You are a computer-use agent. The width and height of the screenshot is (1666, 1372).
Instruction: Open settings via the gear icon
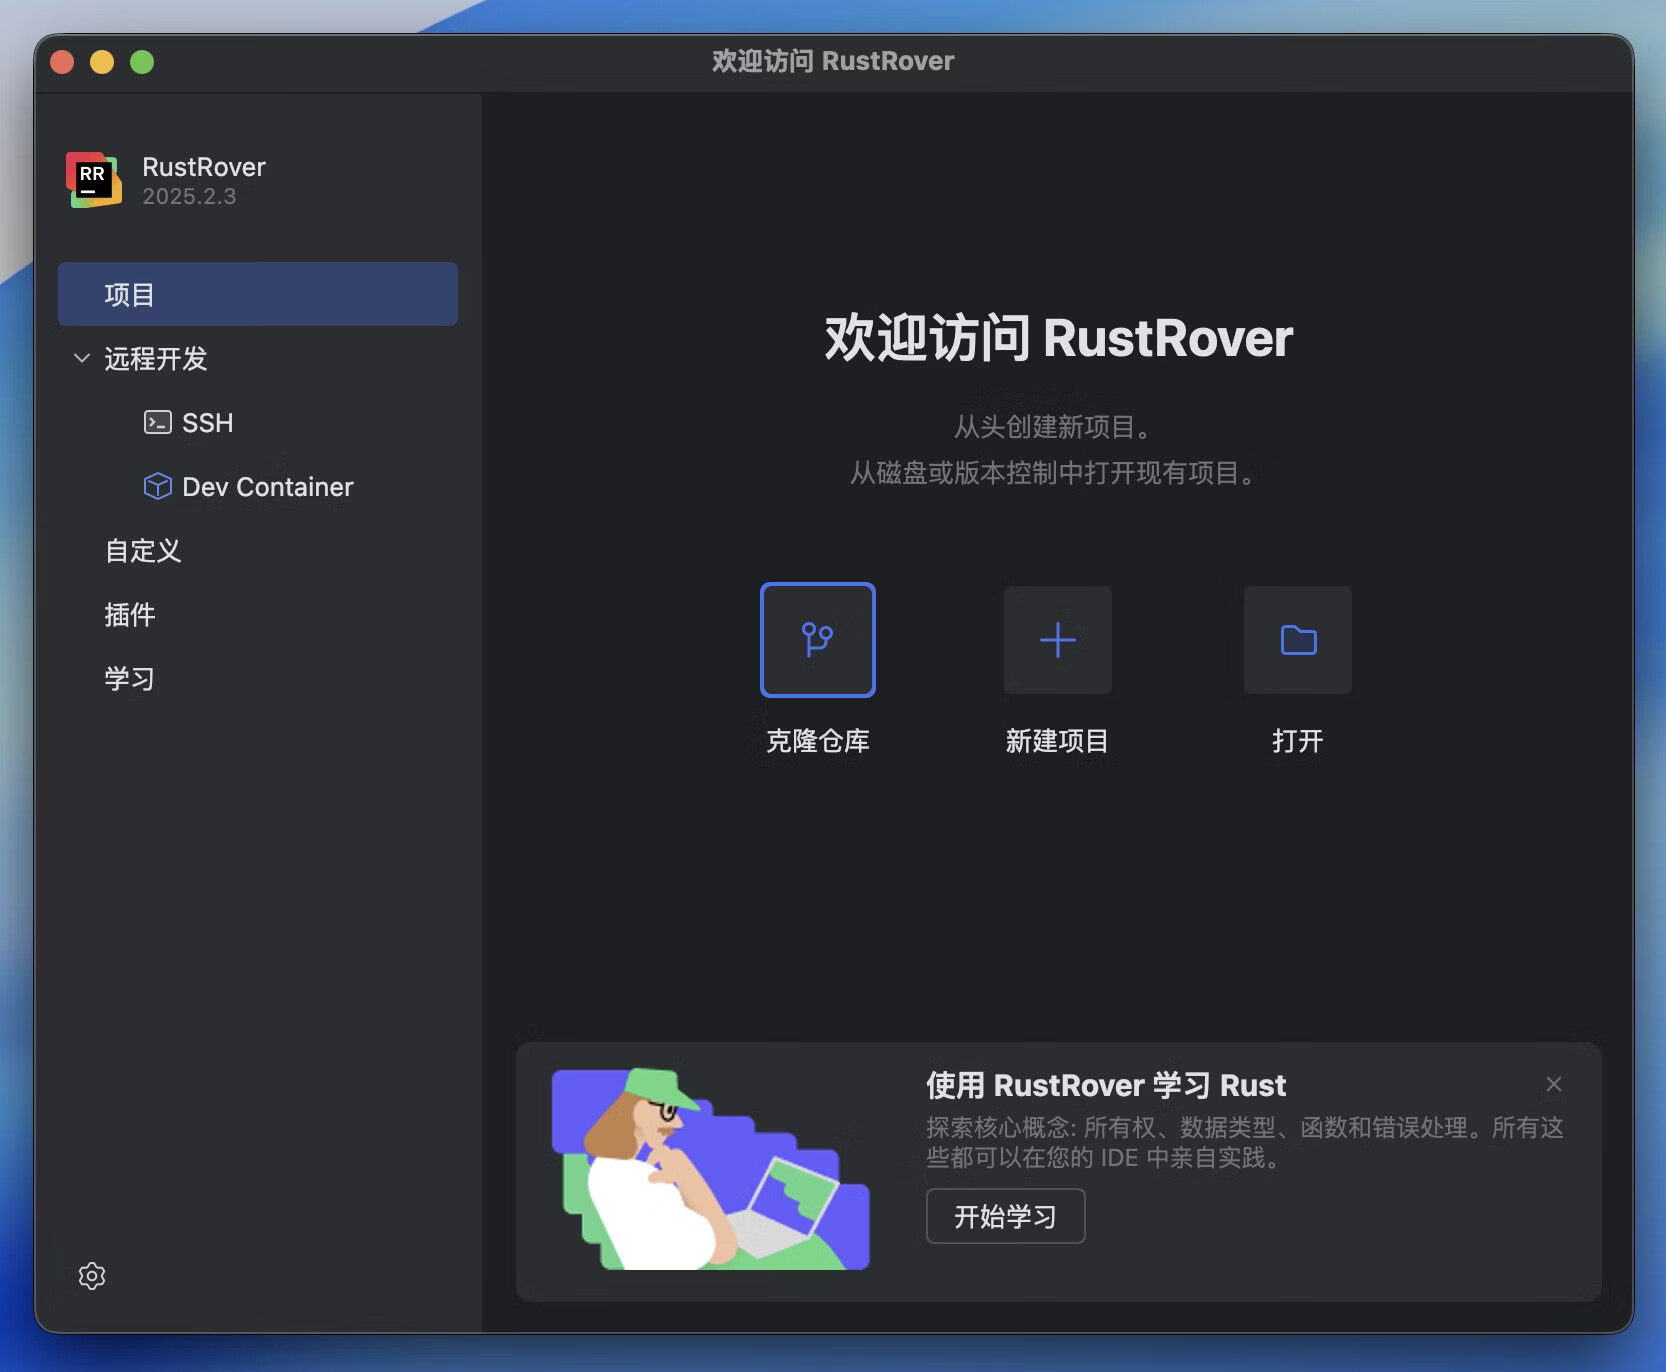(91, 1276)
